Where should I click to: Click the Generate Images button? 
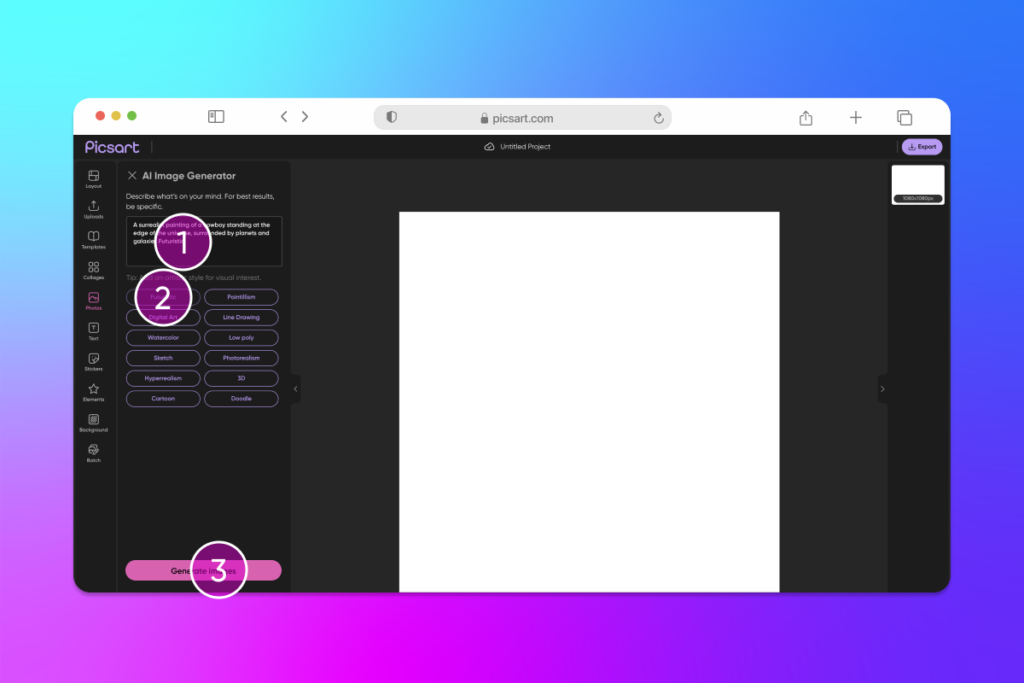pyautogui.click(x=203, y=570)
